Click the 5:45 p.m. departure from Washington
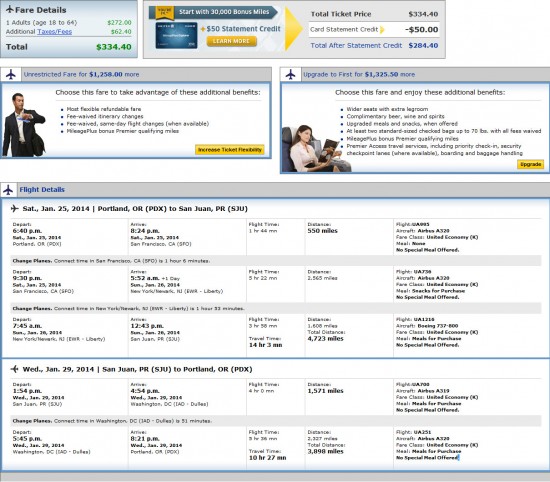The width and height of the screenshot is (550, 482). [27, 439]
